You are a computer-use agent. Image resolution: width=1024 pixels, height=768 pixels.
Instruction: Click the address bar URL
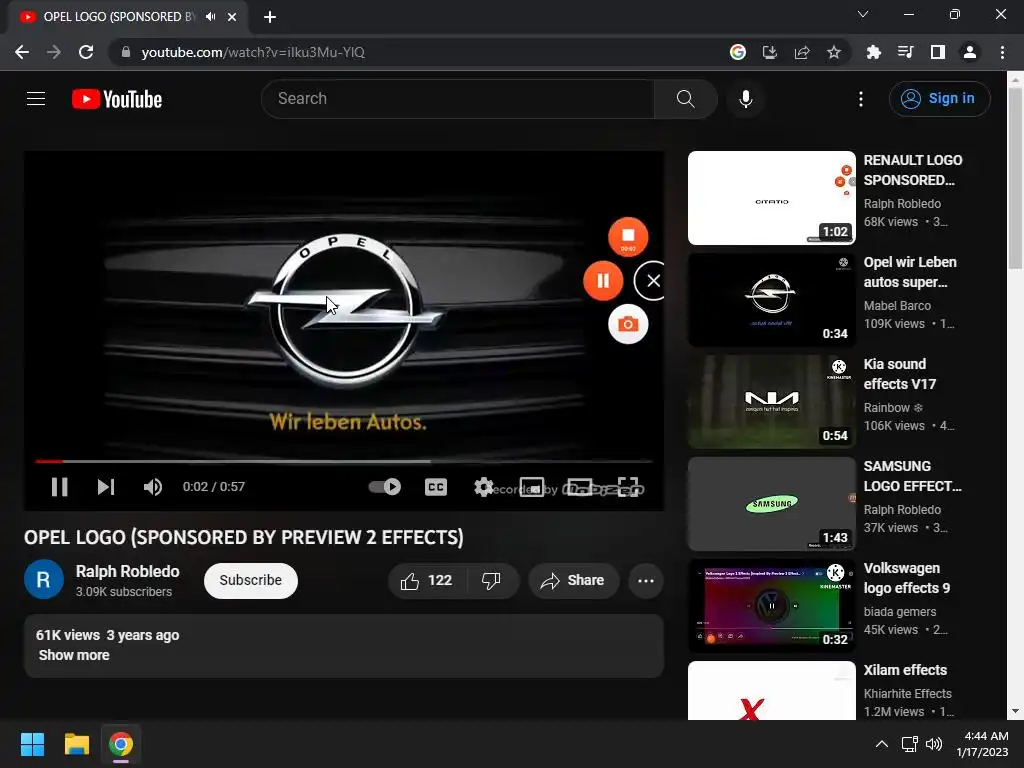coord(253,52)
